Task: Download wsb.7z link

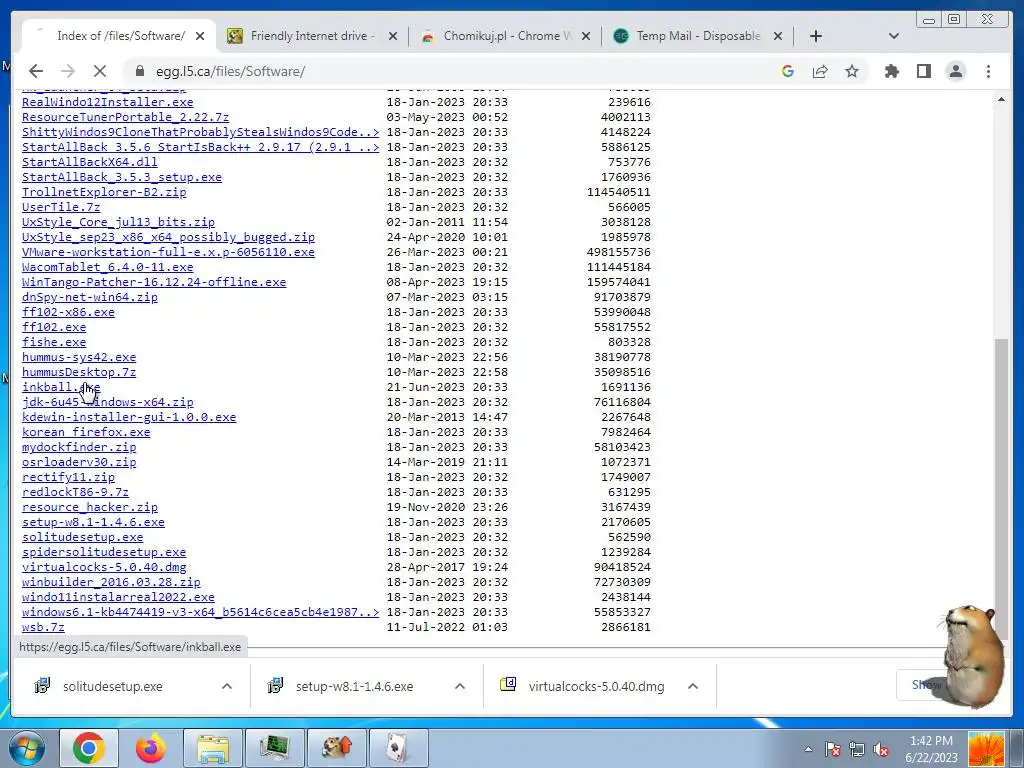Action: pos(43,628)
